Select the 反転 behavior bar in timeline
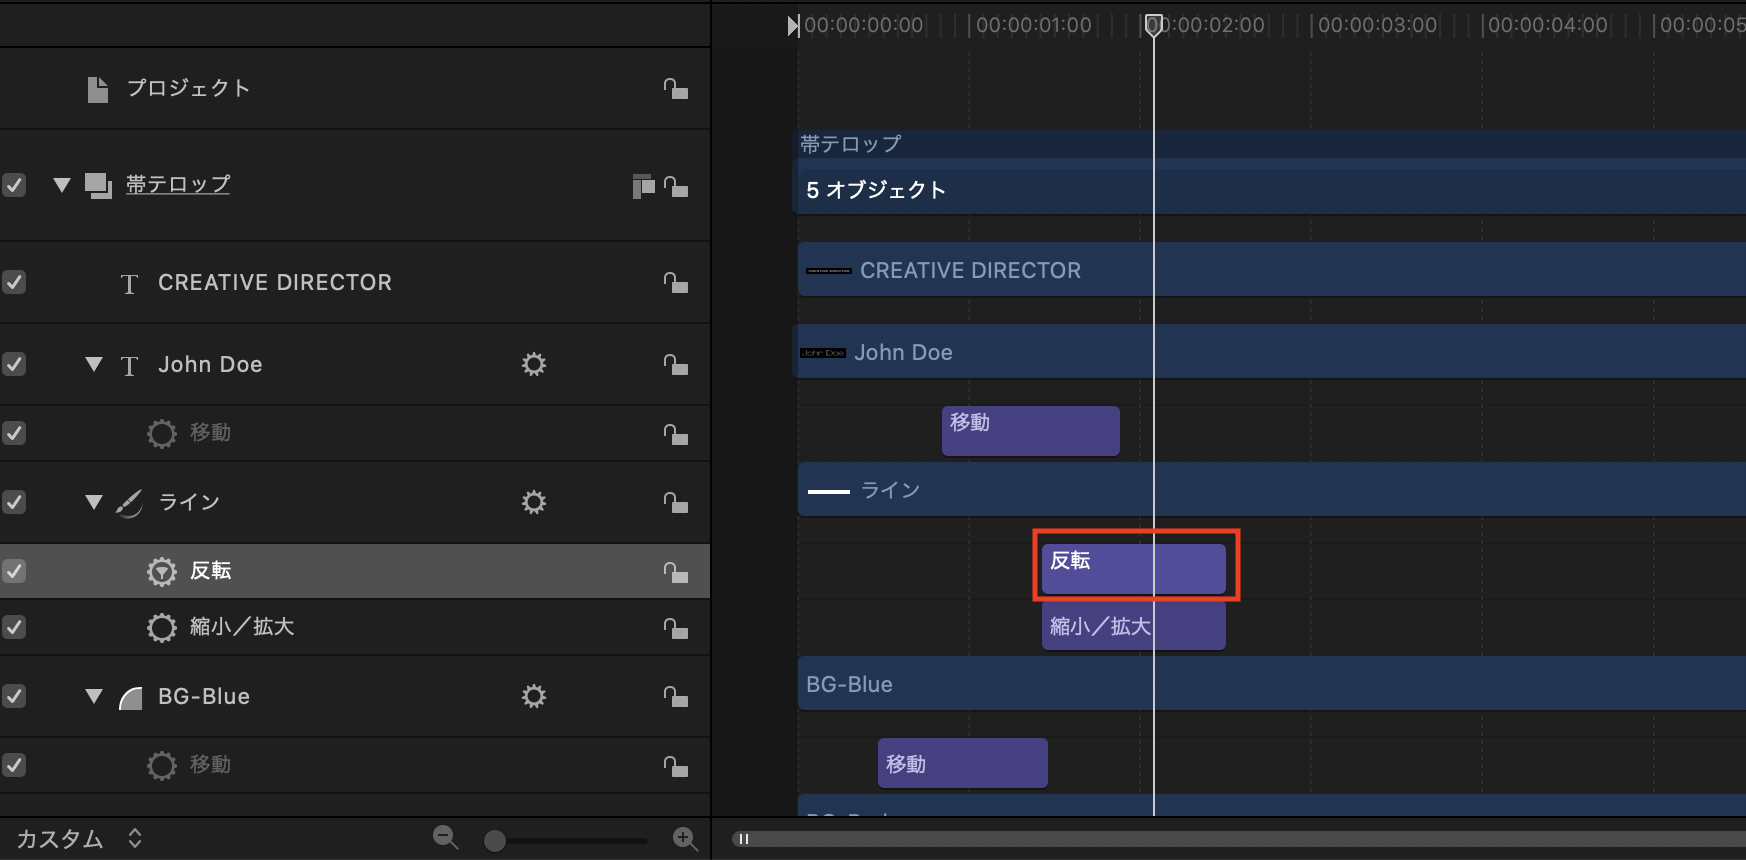Image resolution: width=1746 pixels, height=860 pixels. point(1133,568)
